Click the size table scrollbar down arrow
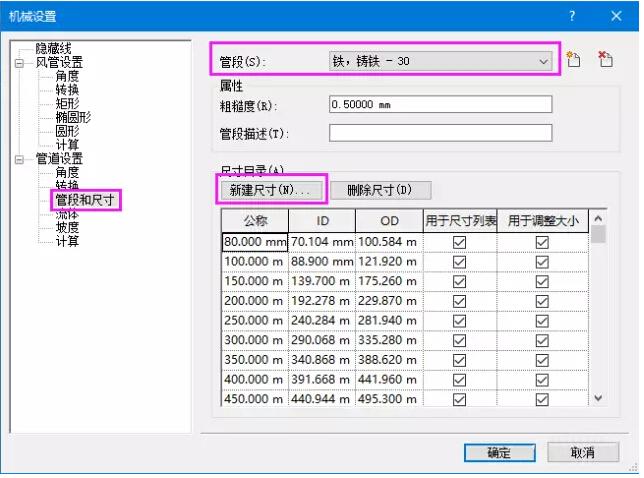Image resolution: width=644 pixels, height=478 pixels. [x=598, y=398]
